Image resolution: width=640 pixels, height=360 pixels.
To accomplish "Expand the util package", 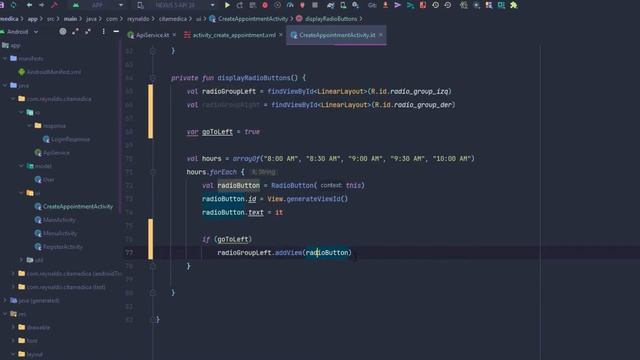I will click(x=21, y=260).
